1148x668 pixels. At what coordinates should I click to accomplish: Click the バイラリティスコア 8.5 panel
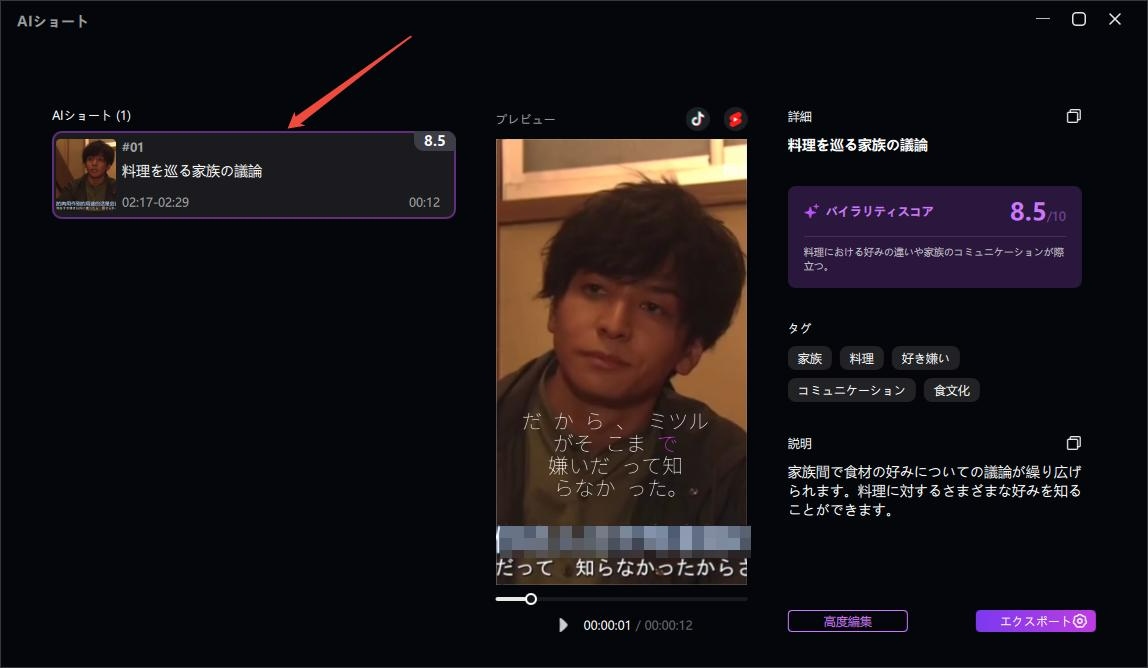point(934,237)
